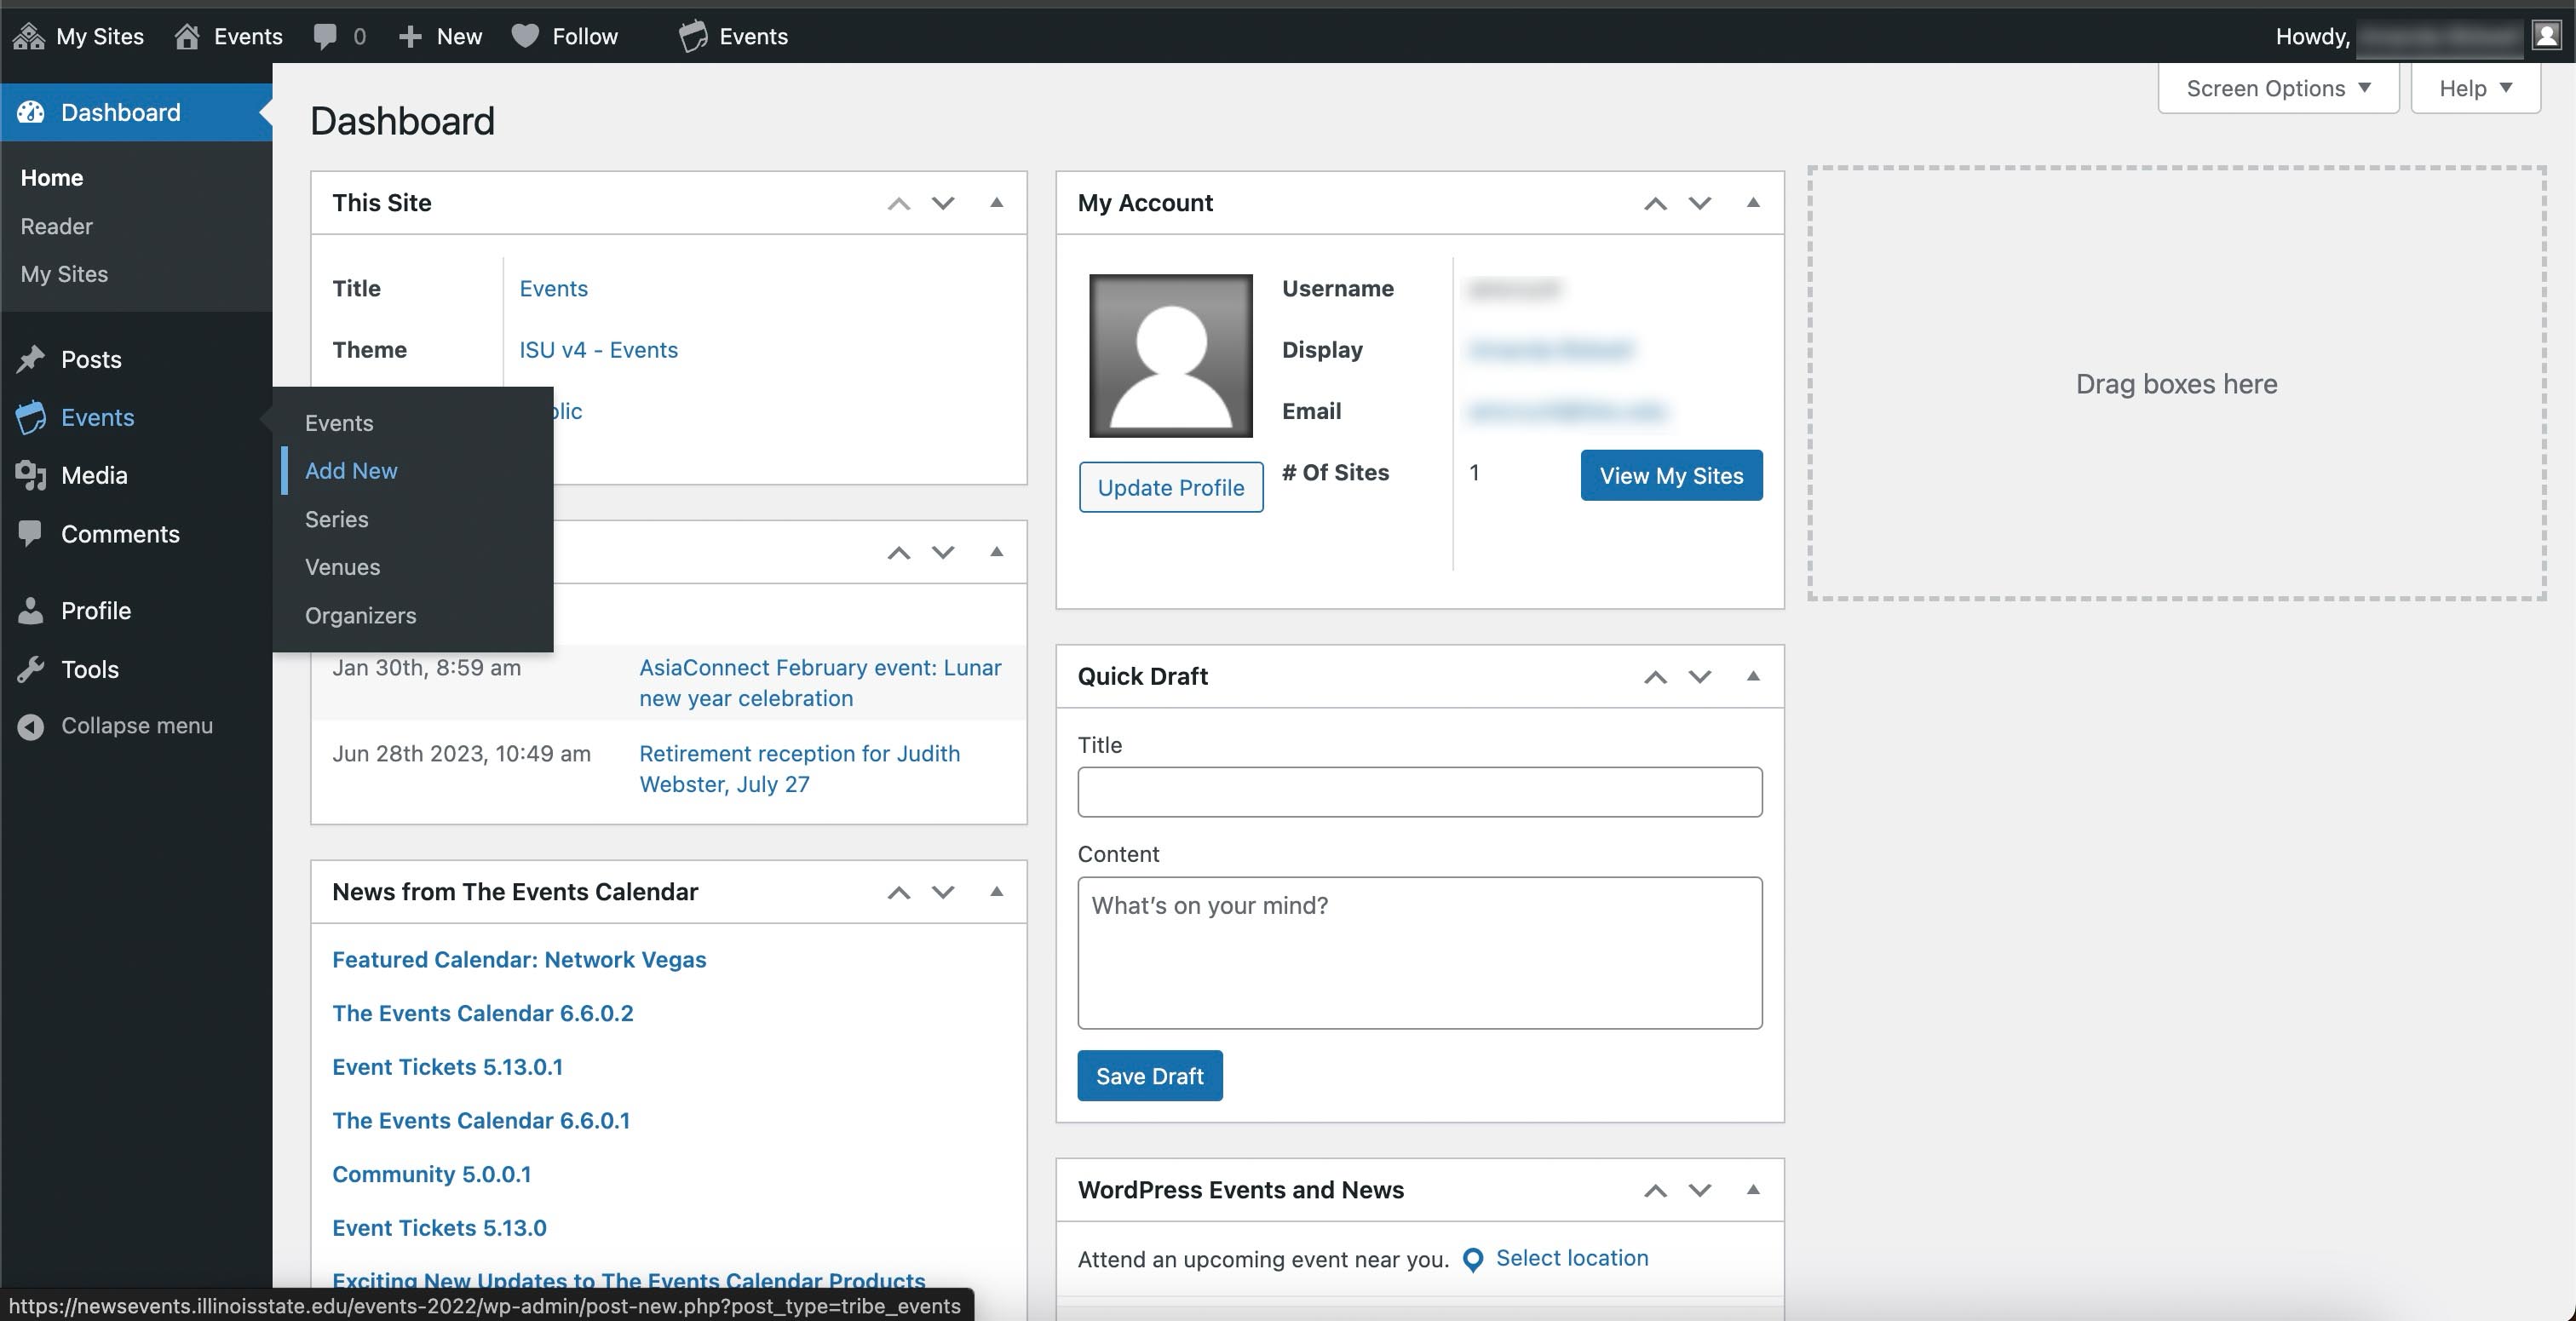Focus the Quick Draft Title field
Screen dimensions: 2576x1321
tap(1420, 792)
